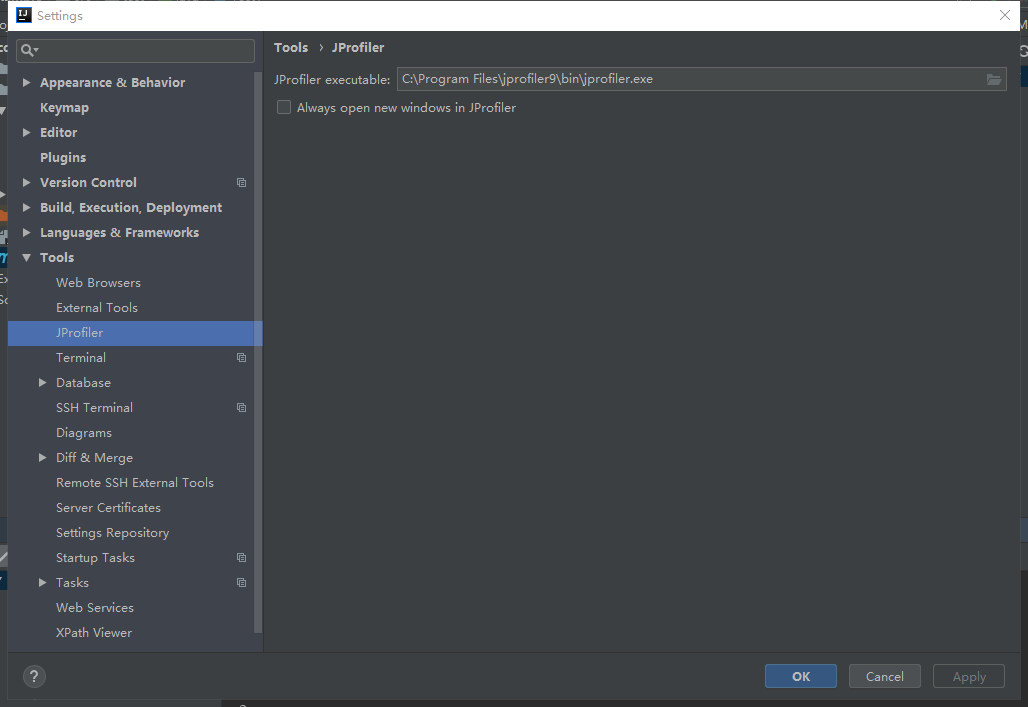
Task: Open XPath Viewer settings
Action: point(94,633)
